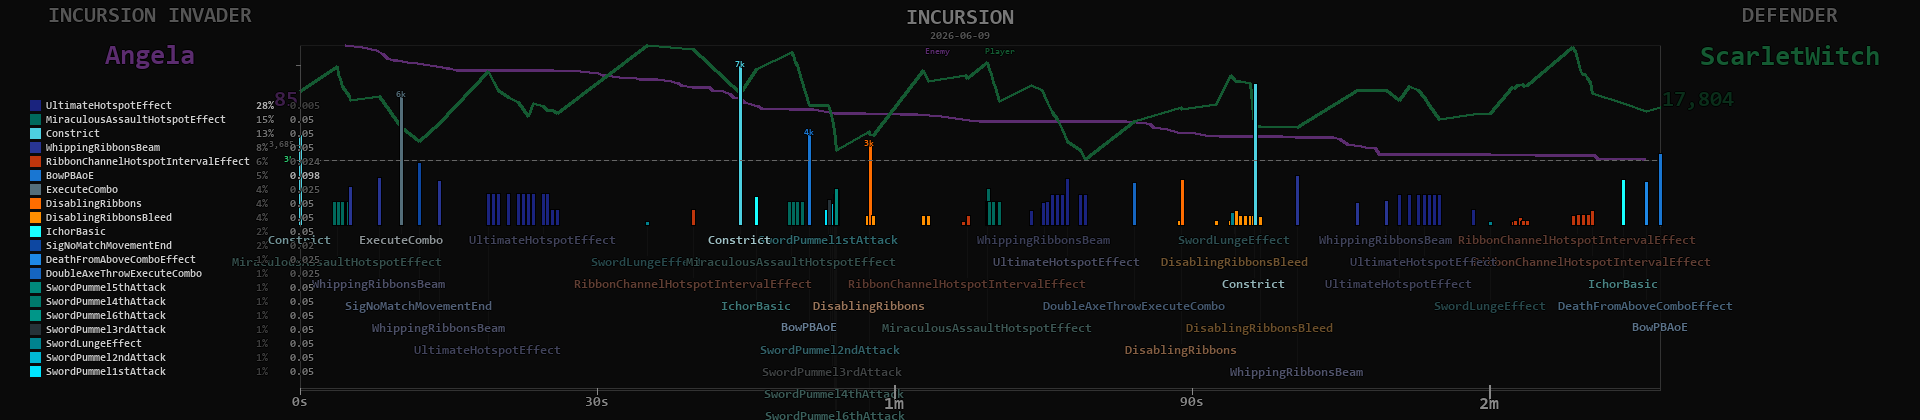Click the SwordPummel1stAttack legend color swatch
The image size is (1920, 420).
[35, 371]
